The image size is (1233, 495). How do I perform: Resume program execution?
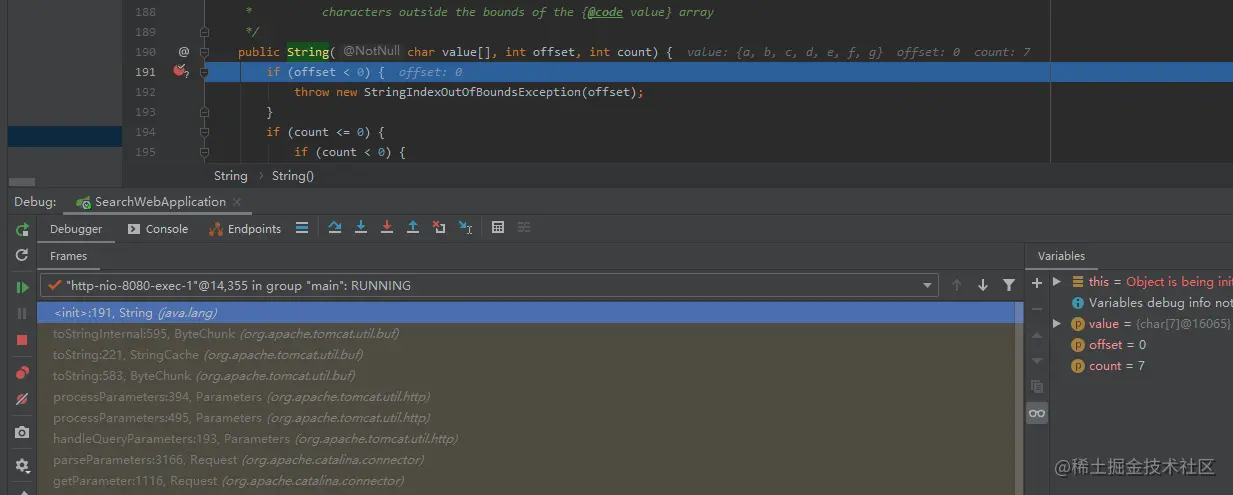[22, 287]
